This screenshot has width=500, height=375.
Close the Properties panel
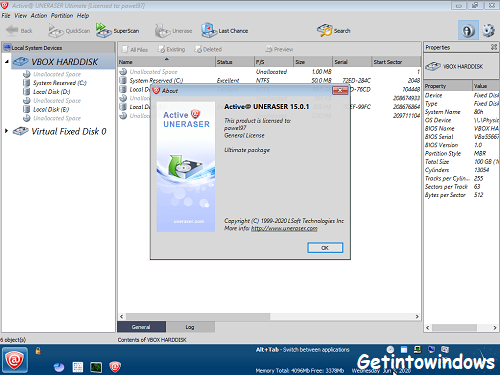(x=494, y=47)
